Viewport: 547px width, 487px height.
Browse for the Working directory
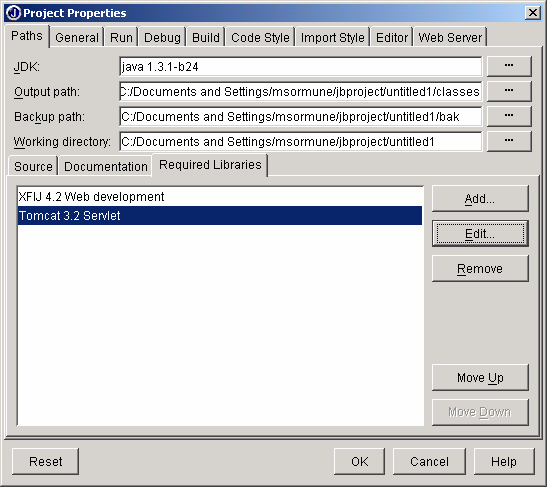point(509,141)
